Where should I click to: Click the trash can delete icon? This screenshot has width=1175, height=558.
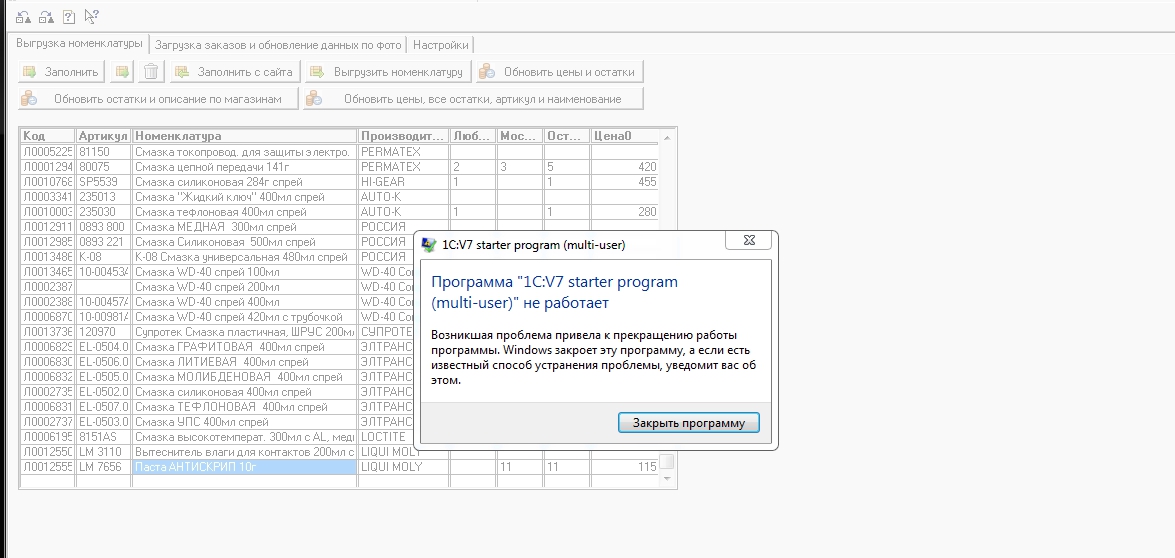pos(151,72)
